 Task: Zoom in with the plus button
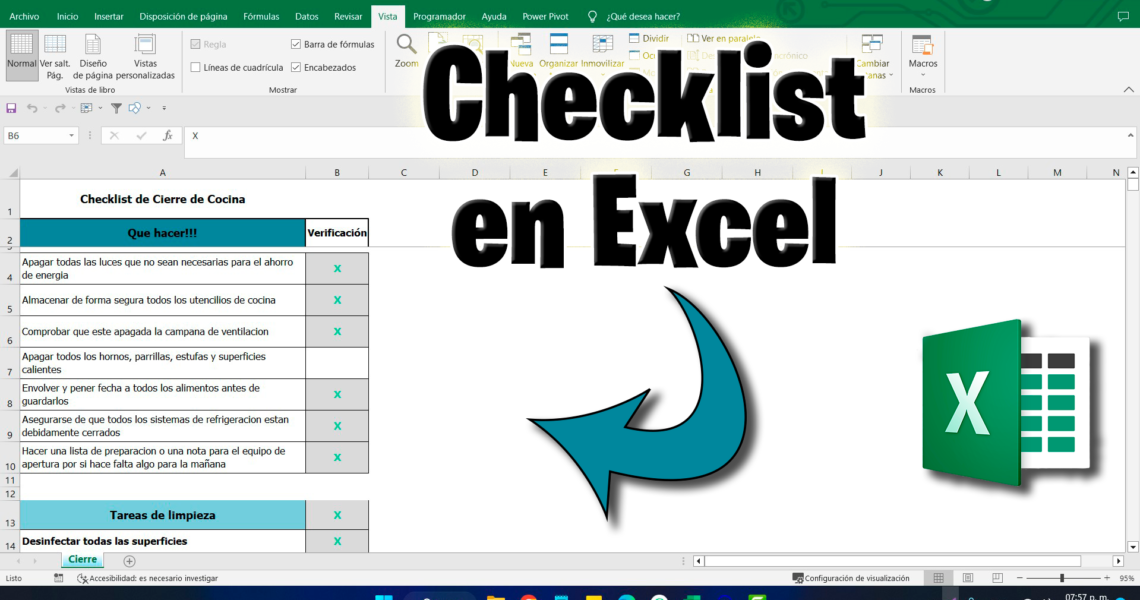click(1107, 578)
